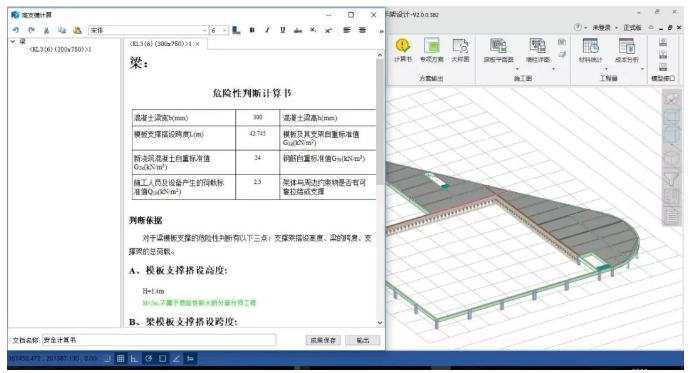Expand the 墙柱详图 dropdown arrow
The width and height of the screenshot is (690, 373).
553,69
